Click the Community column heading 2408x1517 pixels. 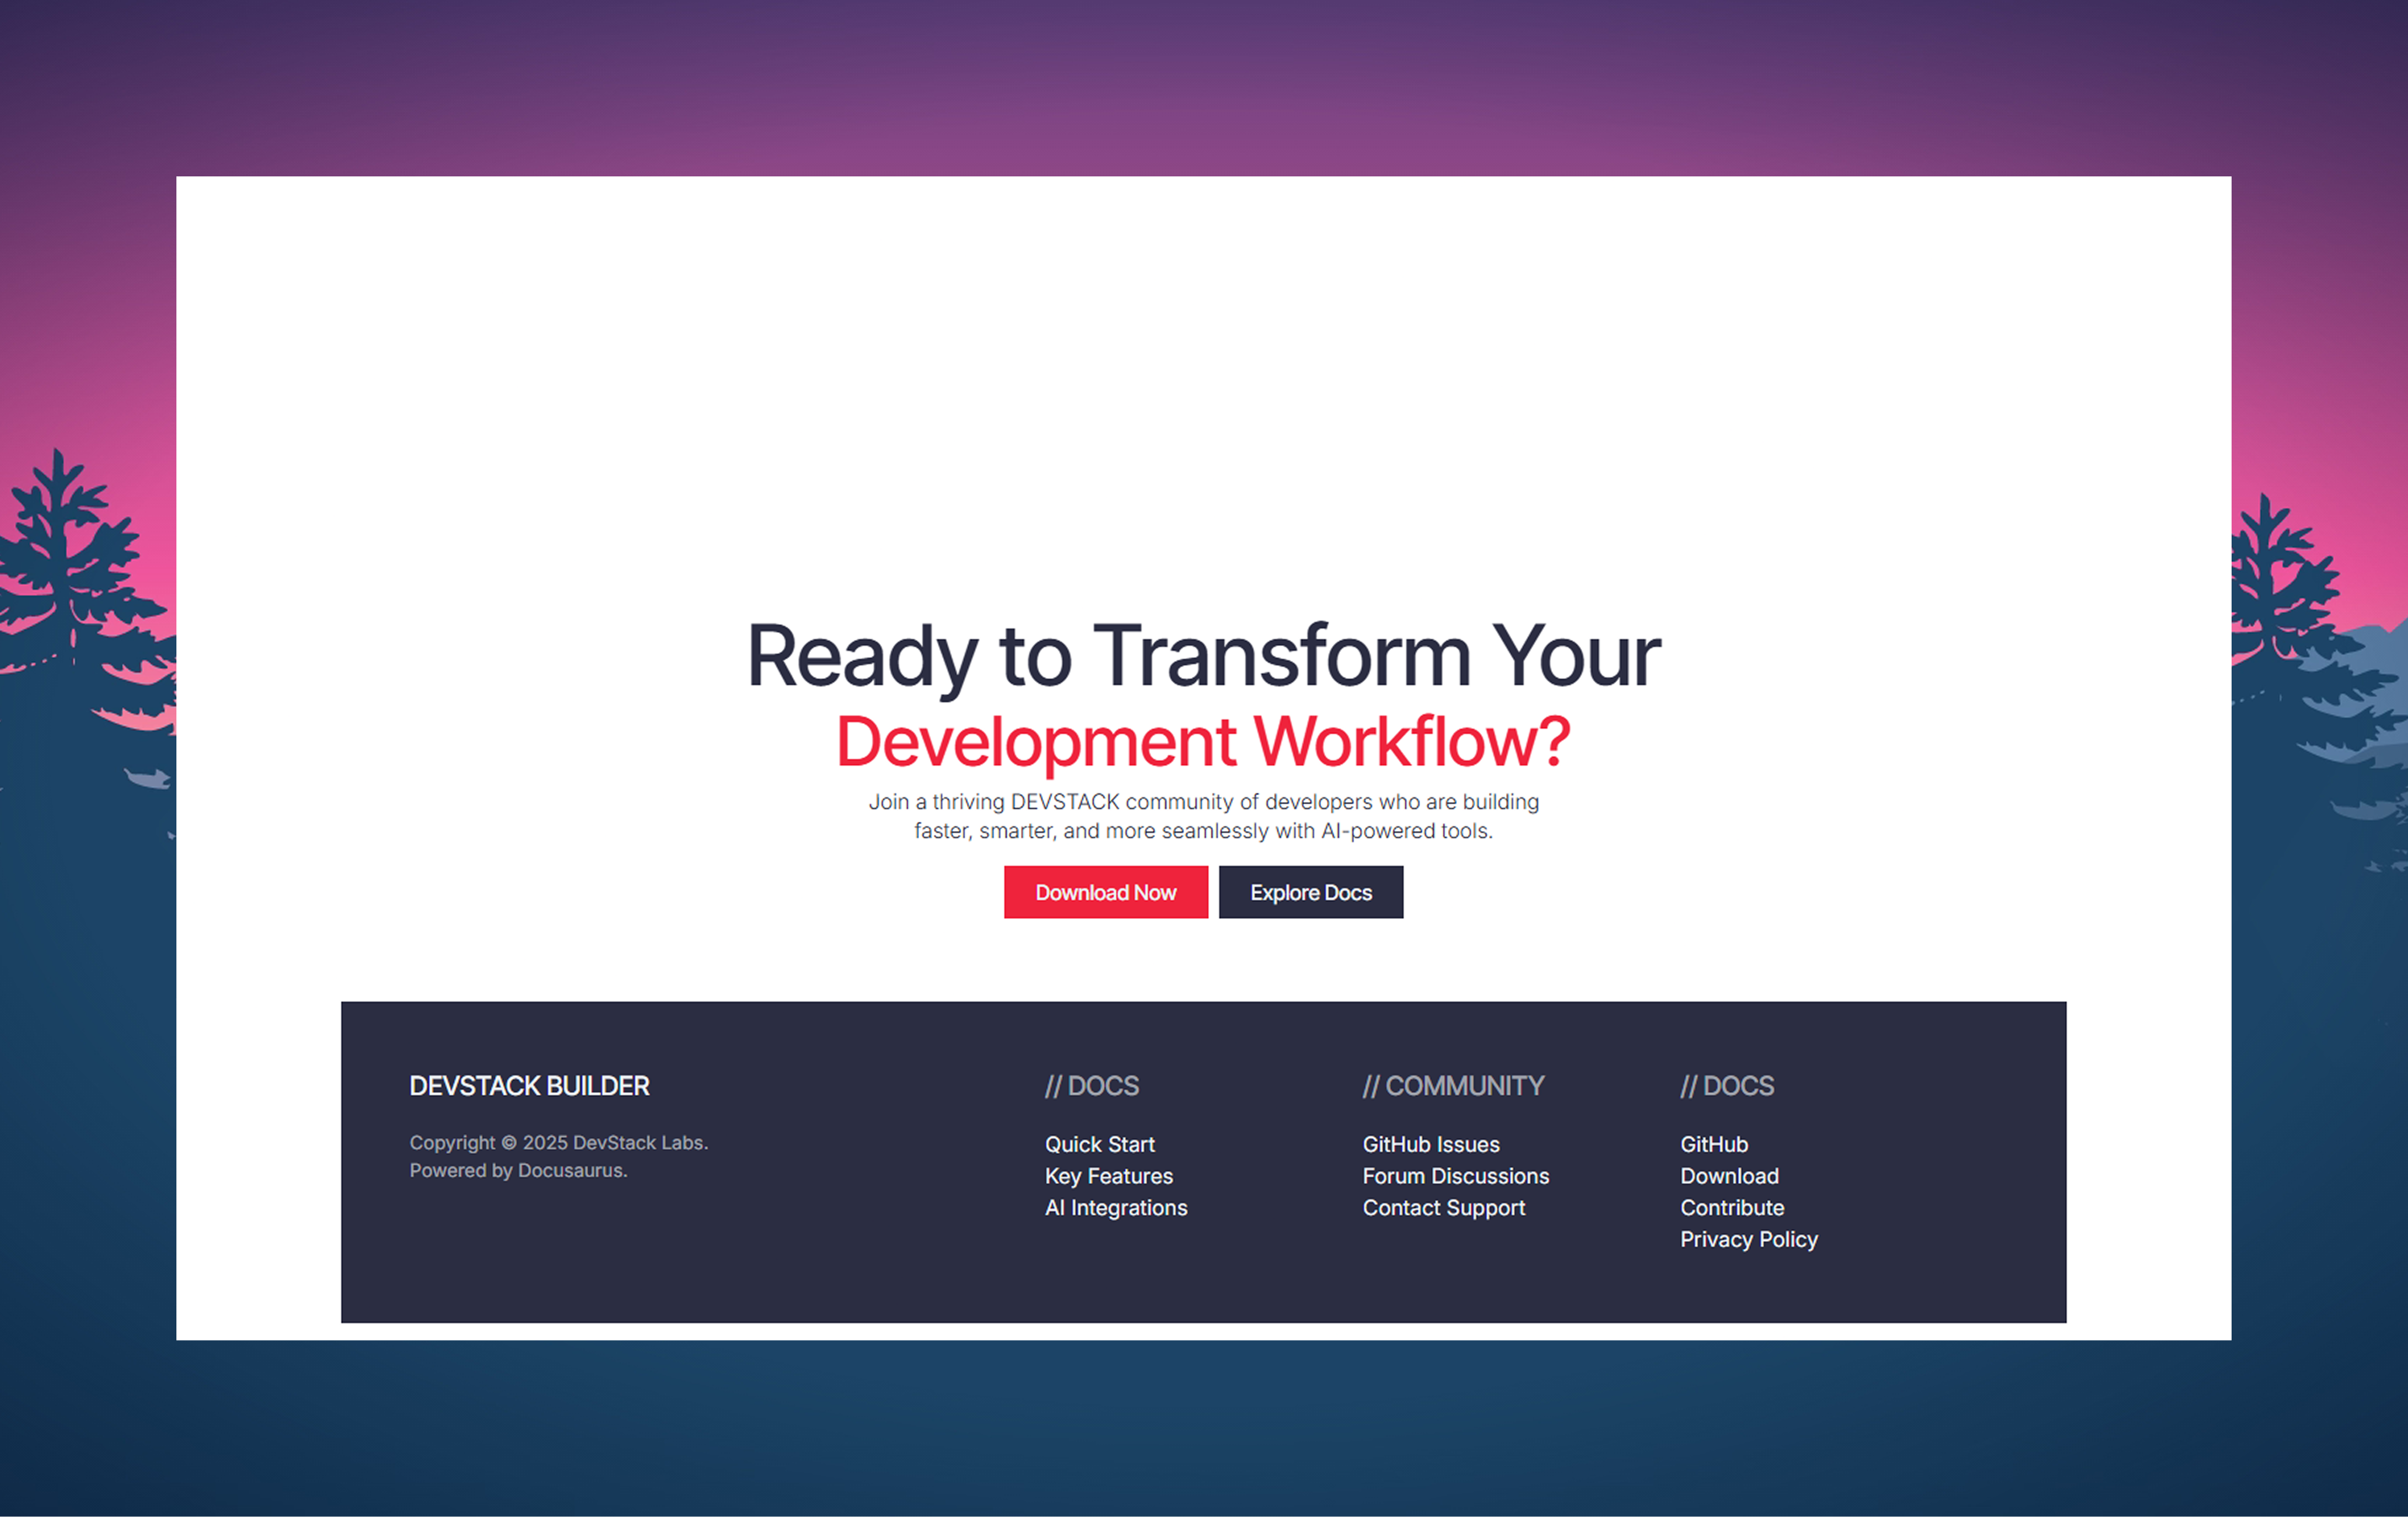point(1452,1086)
